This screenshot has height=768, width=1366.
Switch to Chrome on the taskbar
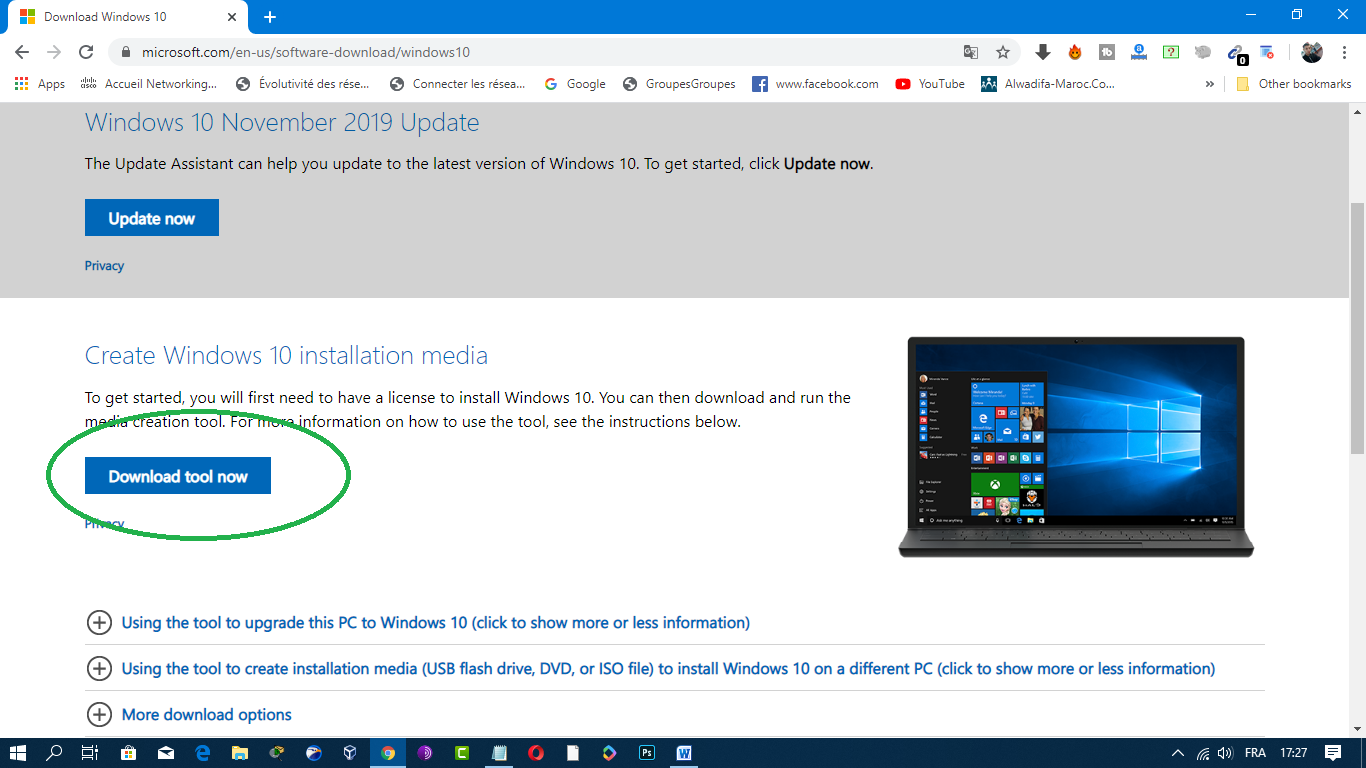[x=388, y=753]
